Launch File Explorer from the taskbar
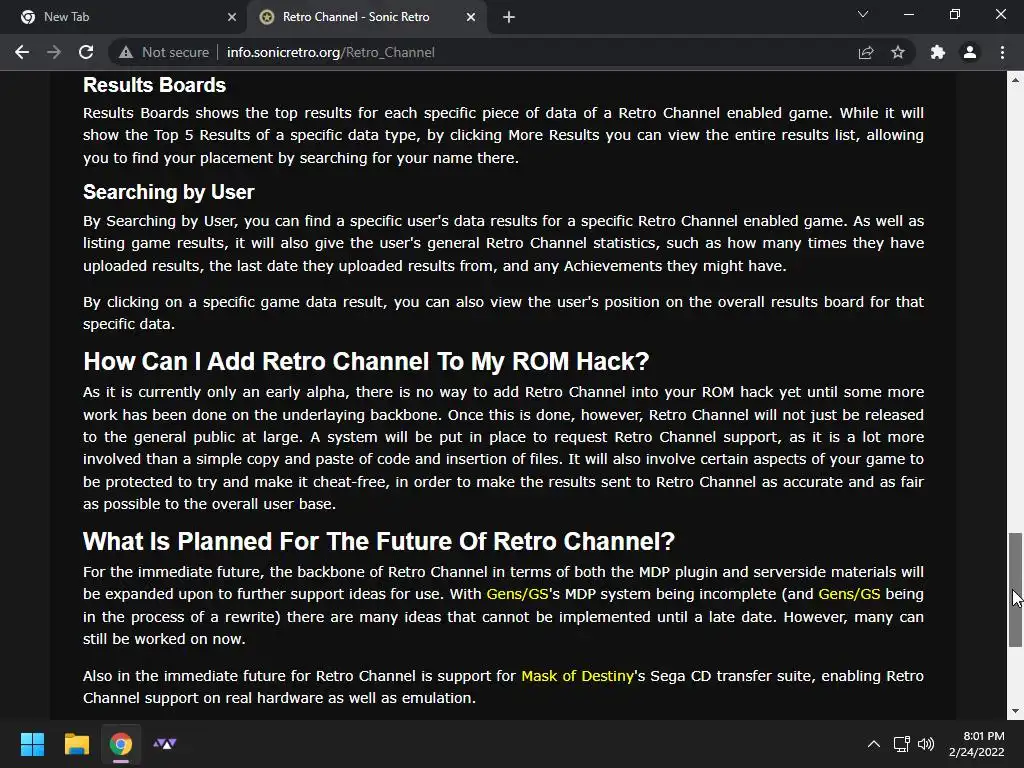1024x768 pixels. point(76,744)
